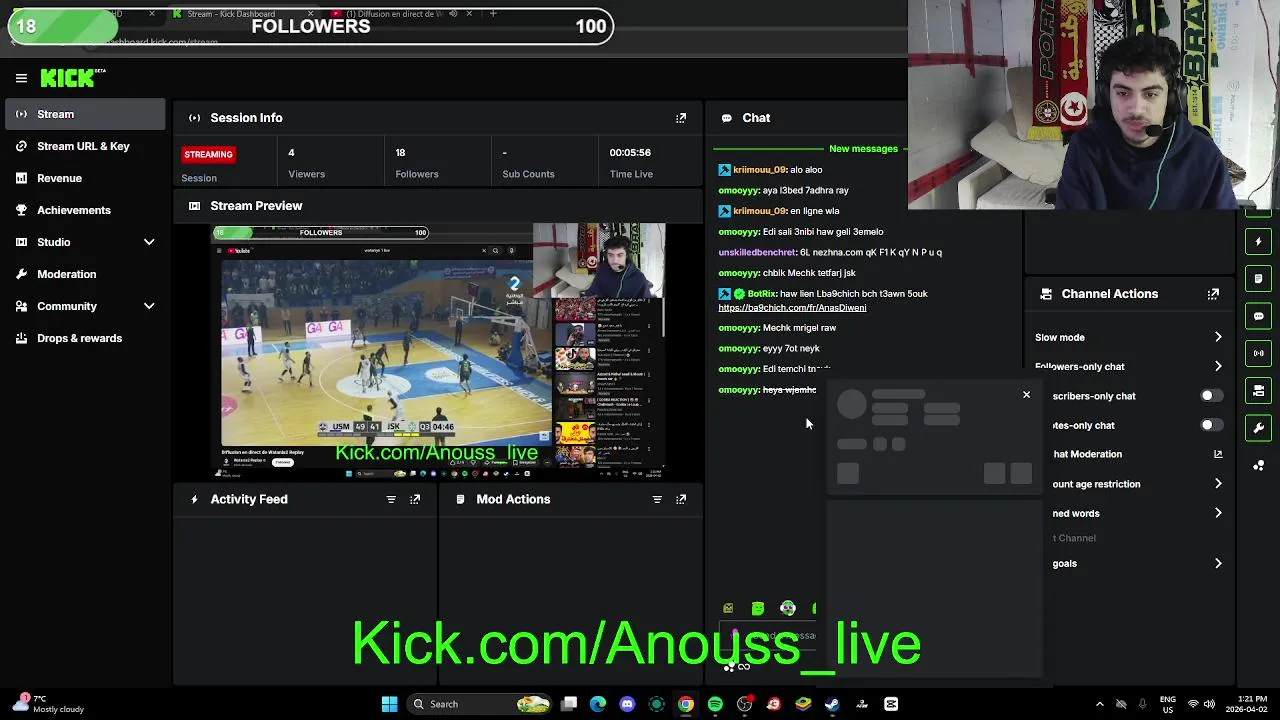Open Drops & rewards page
This screenshot has width=1280, height=720.
coord(85,338)
